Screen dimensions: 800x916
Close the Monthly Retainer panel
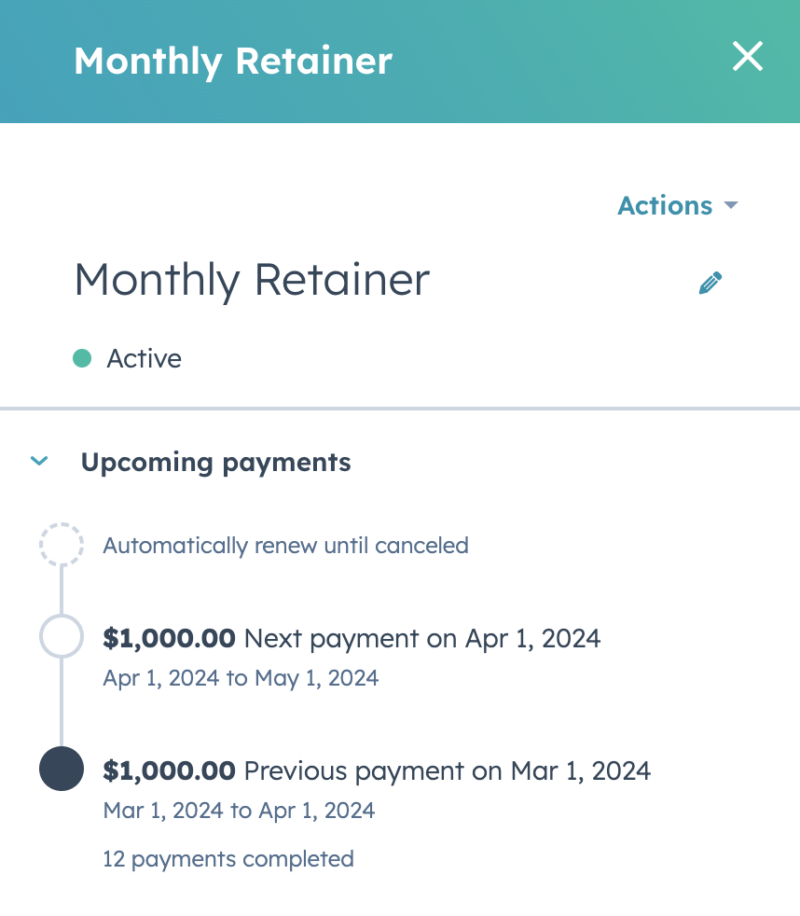(747, 57)
